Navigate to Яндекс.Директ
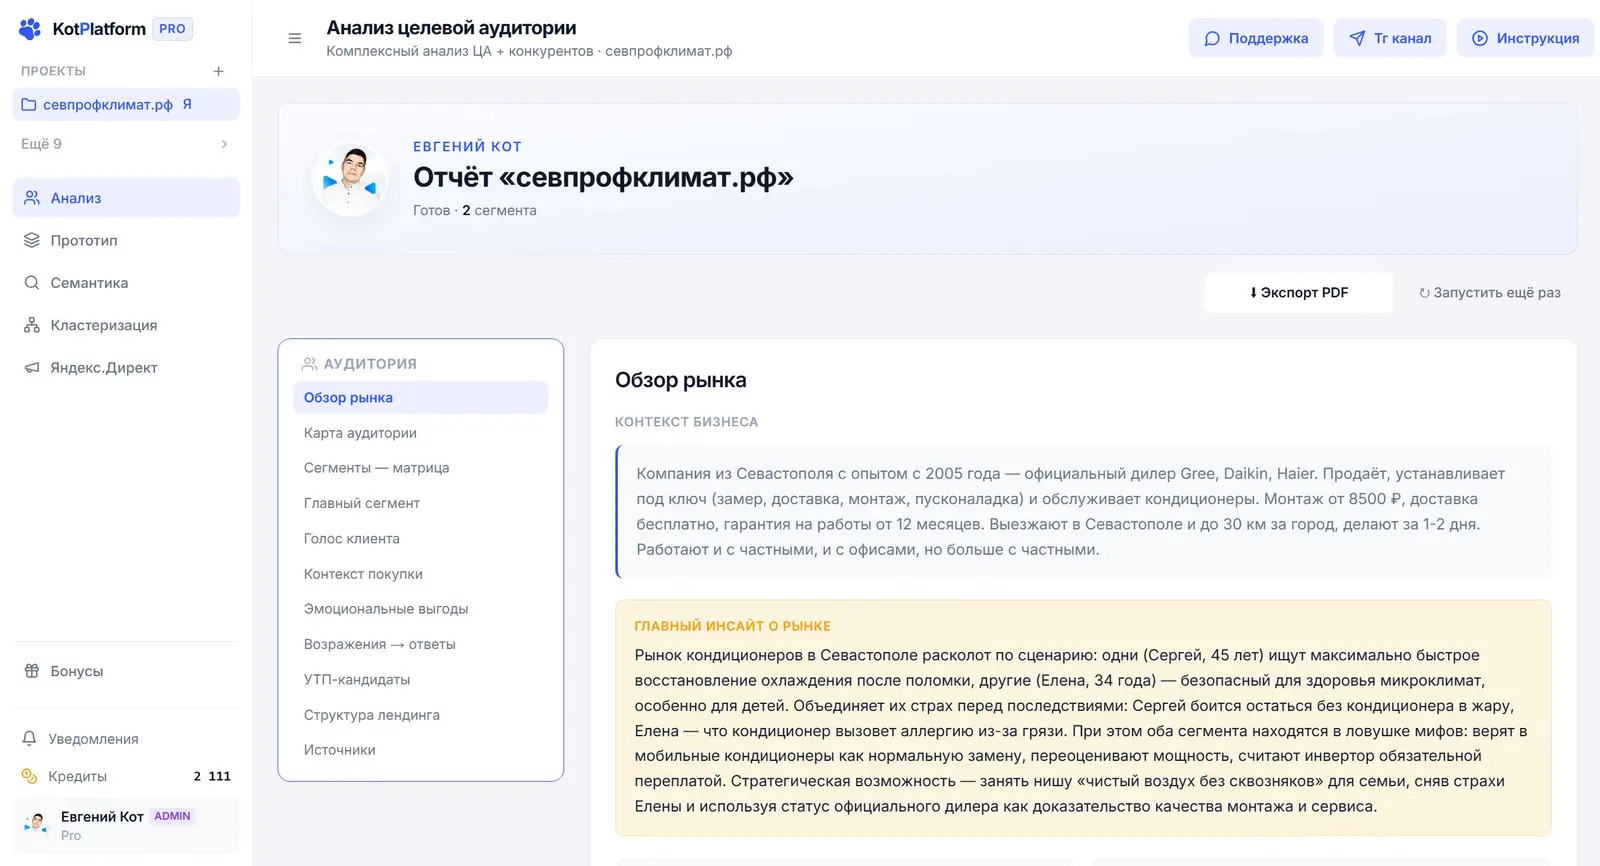The width and height of the screenshot is (1600, 866). point(126,368)
